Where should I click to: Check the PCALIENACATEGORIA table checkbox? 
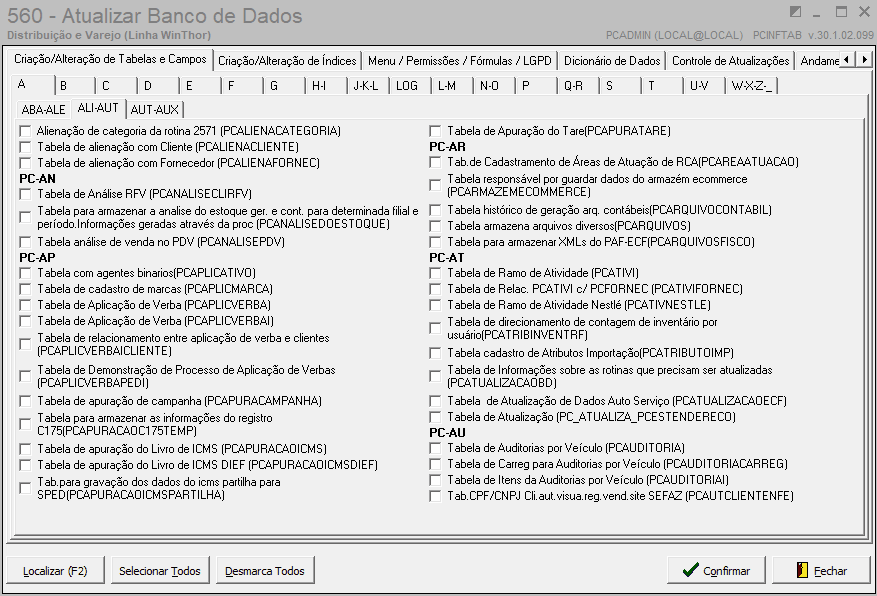(x=25, y=131)
